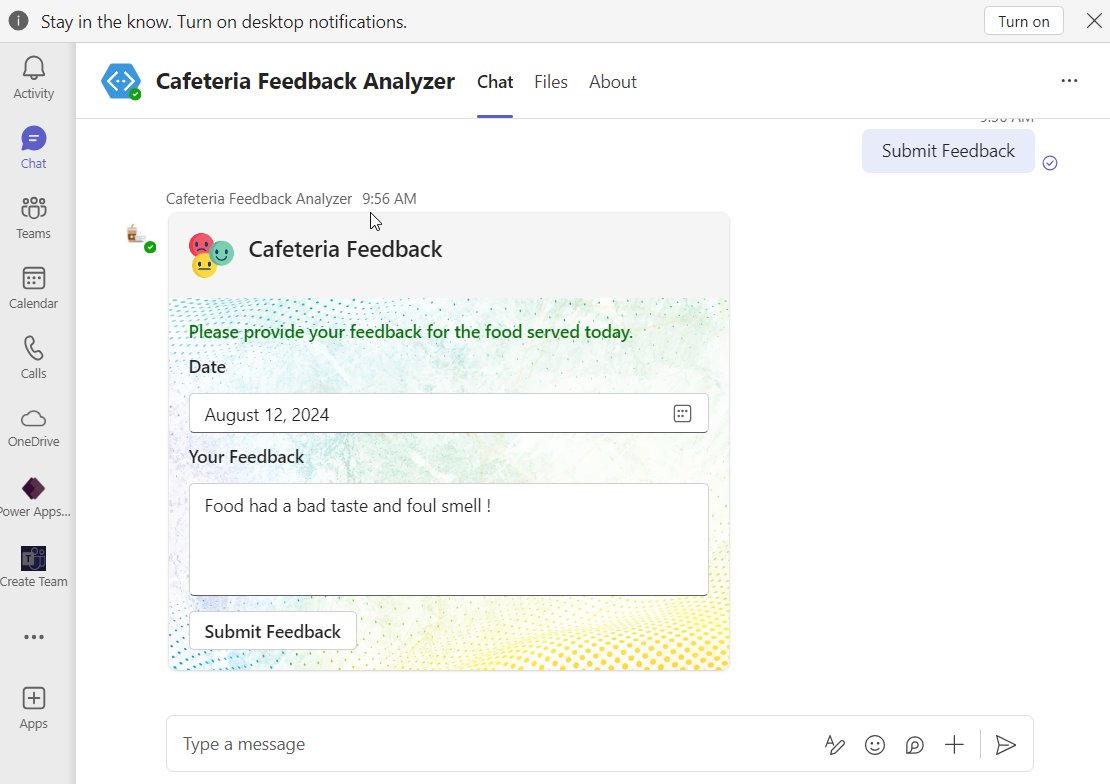This screenshot has height=784, width=1110.
Task: Open the more options ellipsis near About
Action: tap(1070, 81)
